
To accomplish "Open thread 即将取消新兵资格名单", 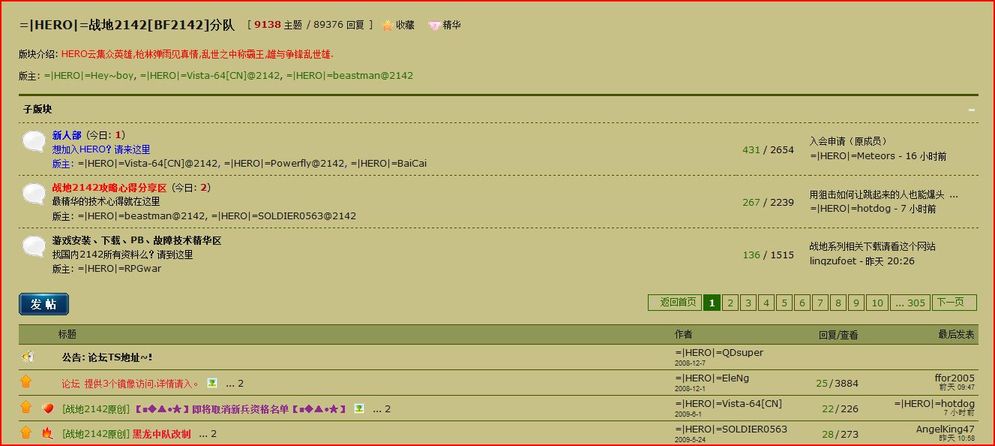I will (x=241, y=409).
